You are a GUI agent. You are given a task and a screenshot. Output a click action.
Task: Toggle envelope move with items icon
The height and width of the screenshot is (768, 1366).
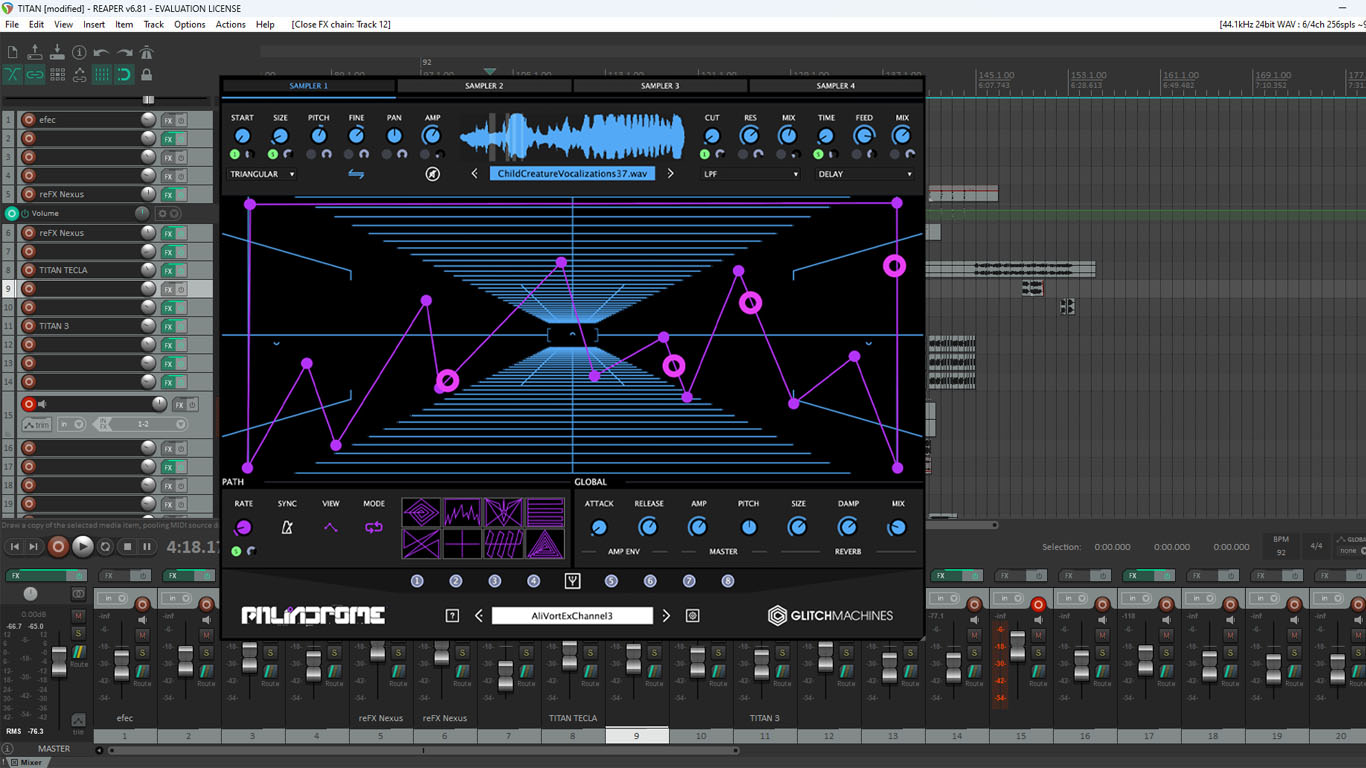(79, 74)
